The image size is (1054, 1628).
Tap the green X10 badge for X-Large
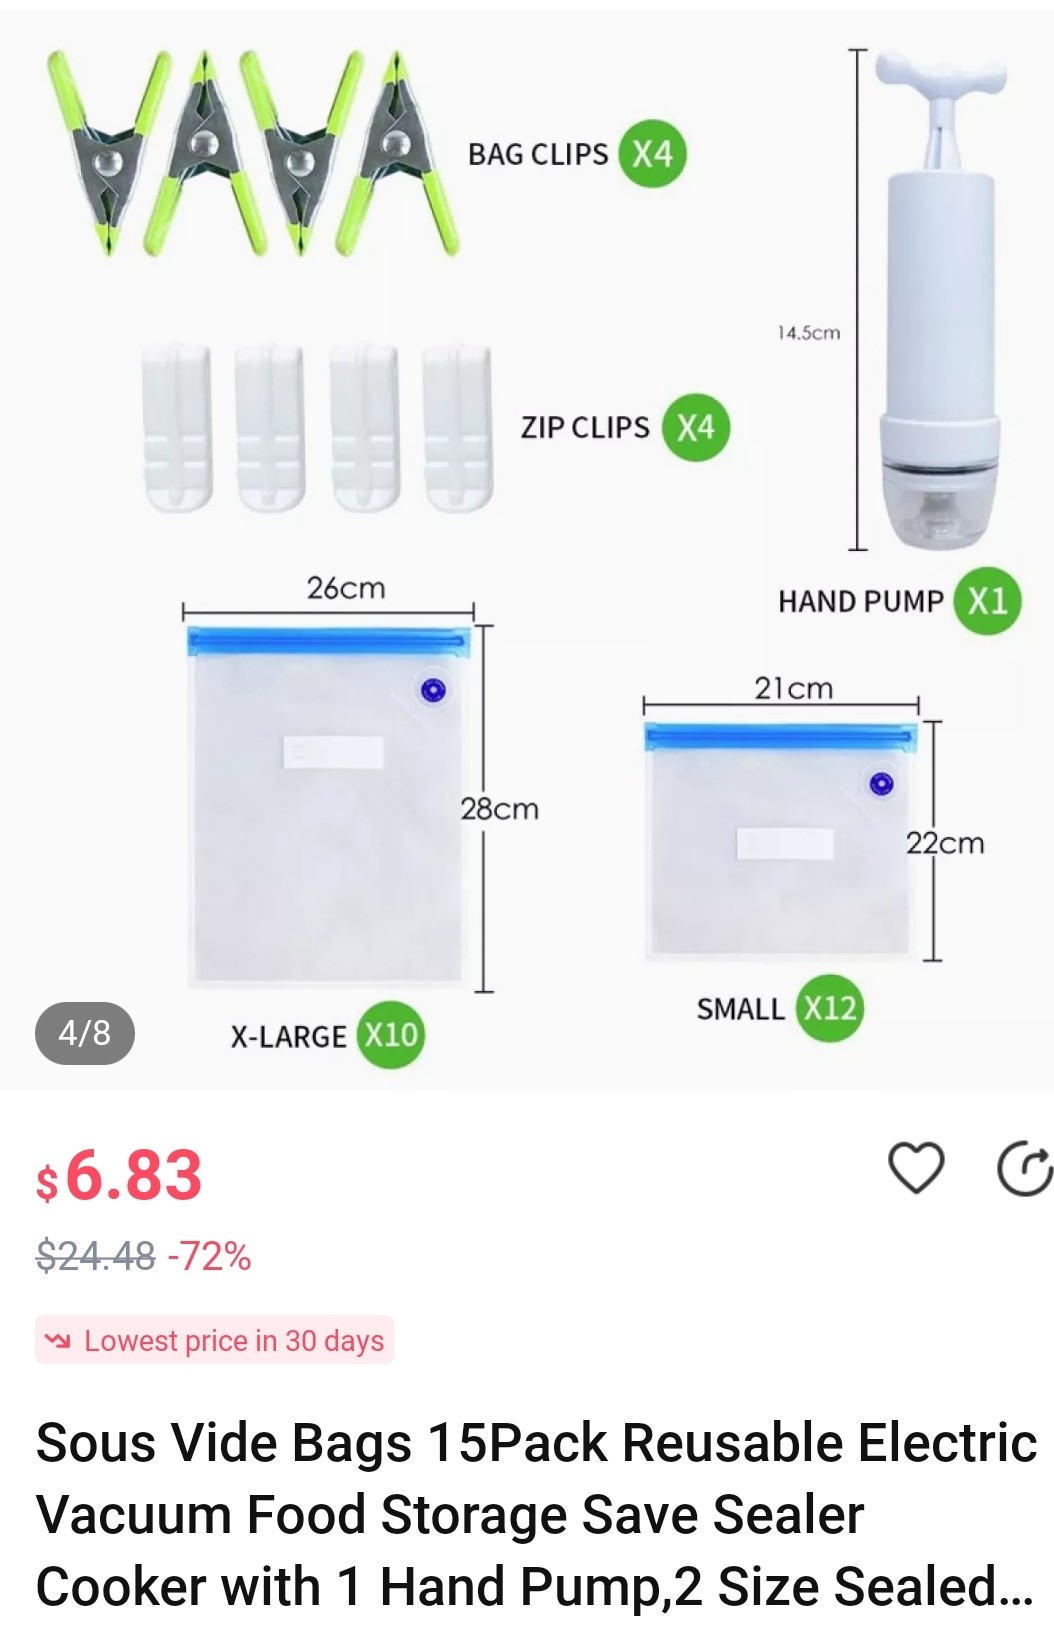(391, 1034)
